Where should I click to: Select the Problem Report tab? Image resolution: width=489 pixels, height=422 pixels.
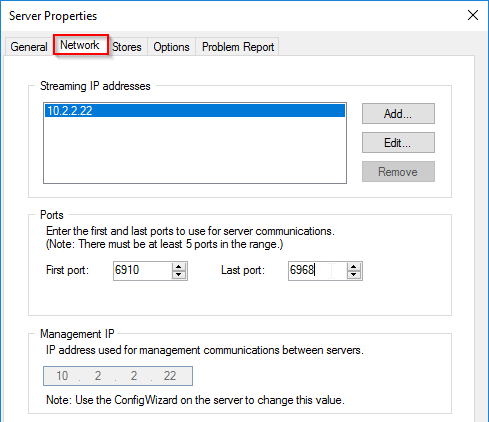[238, 47]
